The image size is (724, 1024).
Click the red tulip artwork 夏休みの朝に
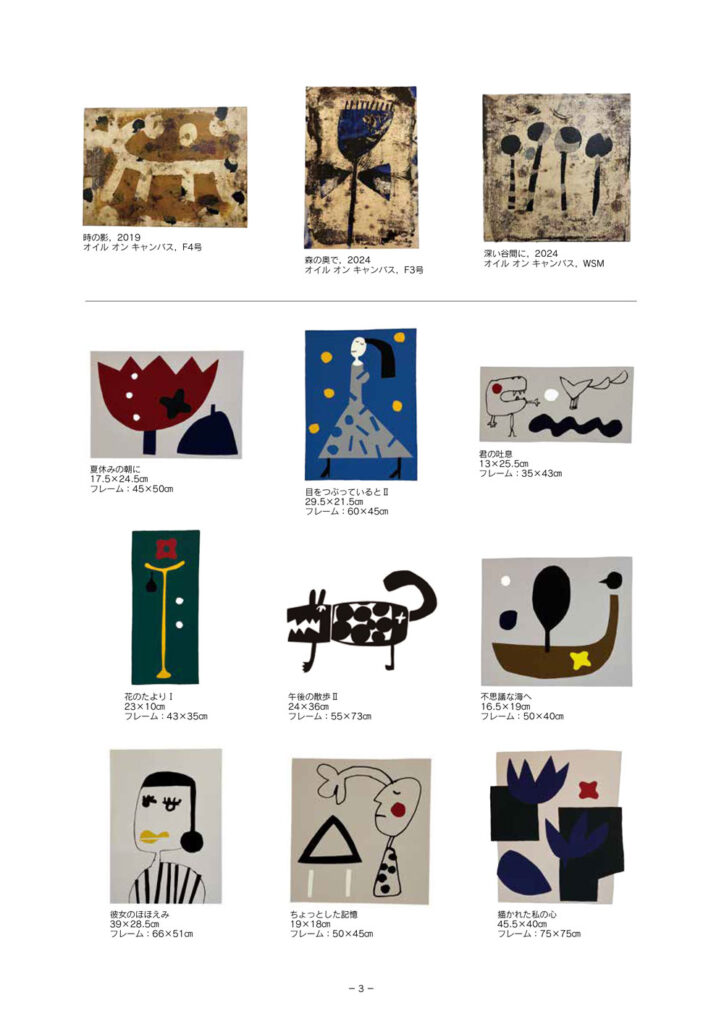[166, 404]
